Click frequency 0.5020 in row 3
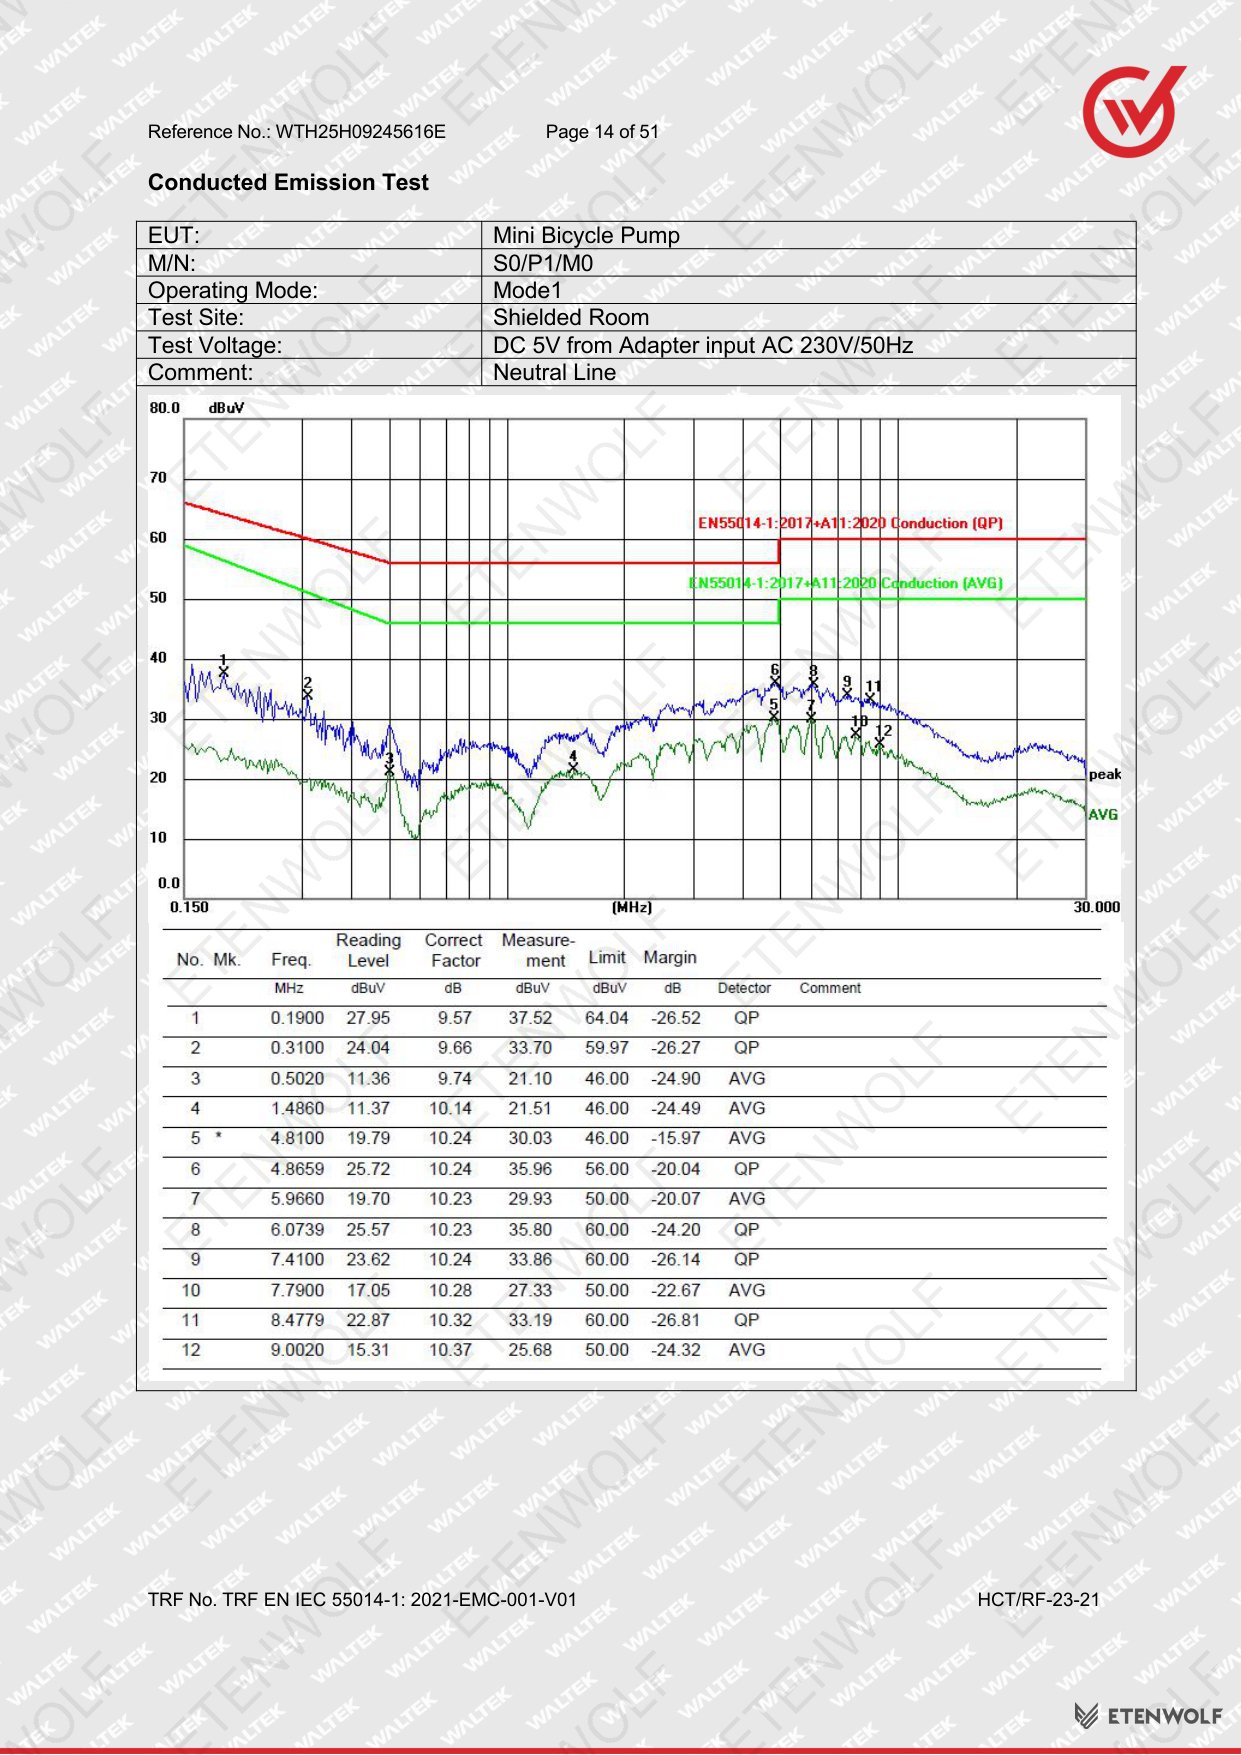This screenshot has height=1755, width=1241. point(297,1079)
